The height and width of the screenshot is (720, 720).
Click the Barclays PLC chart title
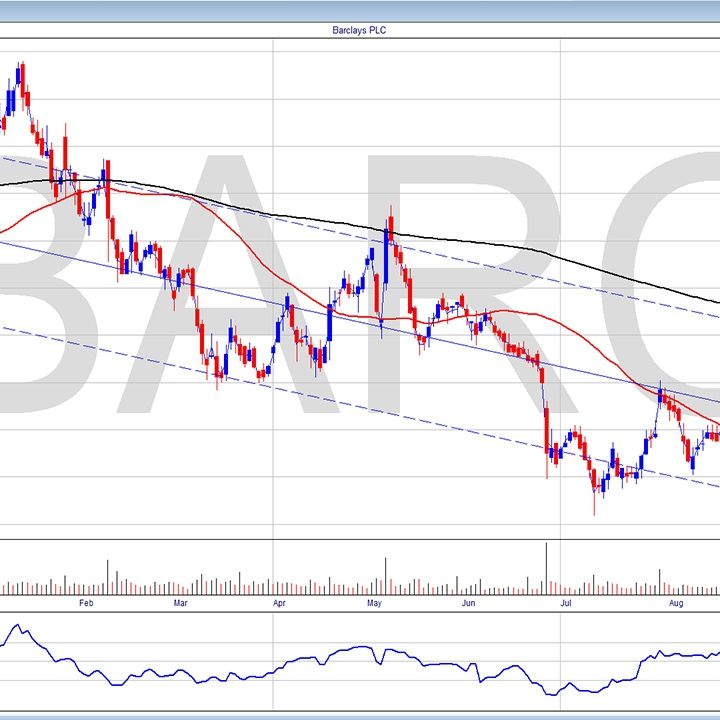[x=359, y=31]
